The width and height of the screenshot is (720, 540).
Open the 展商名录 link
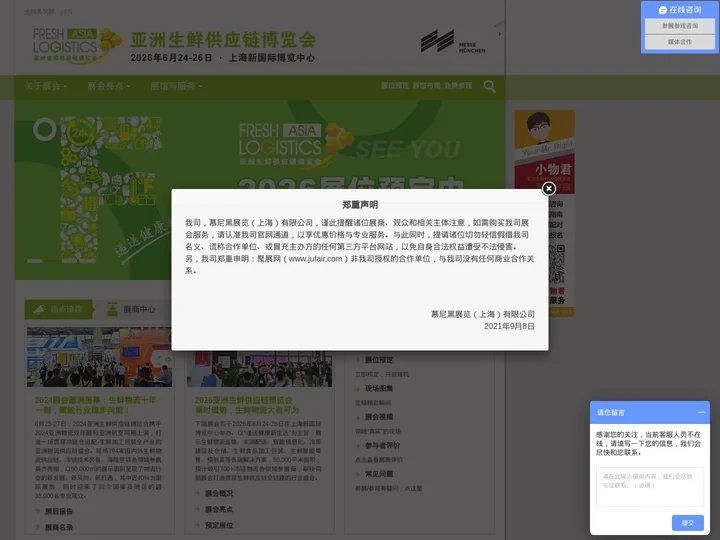(x=59, y=527)
